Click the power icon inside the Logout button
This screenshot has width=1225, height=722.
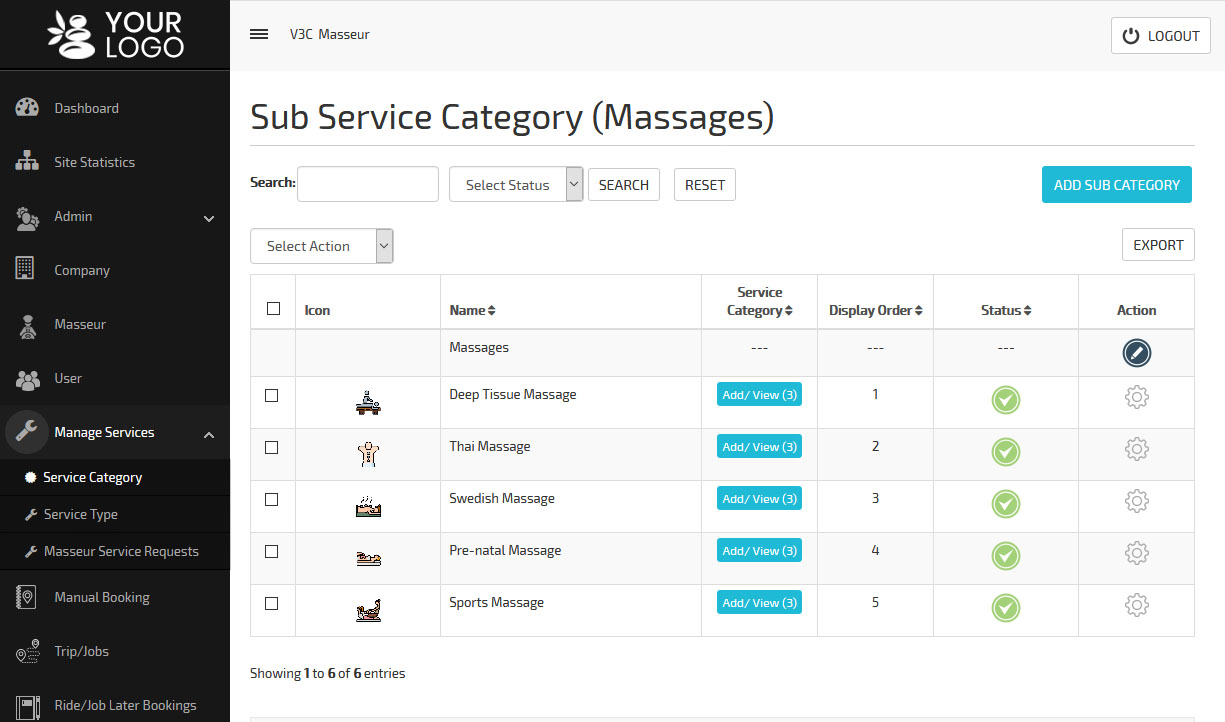coord(1131,35)
